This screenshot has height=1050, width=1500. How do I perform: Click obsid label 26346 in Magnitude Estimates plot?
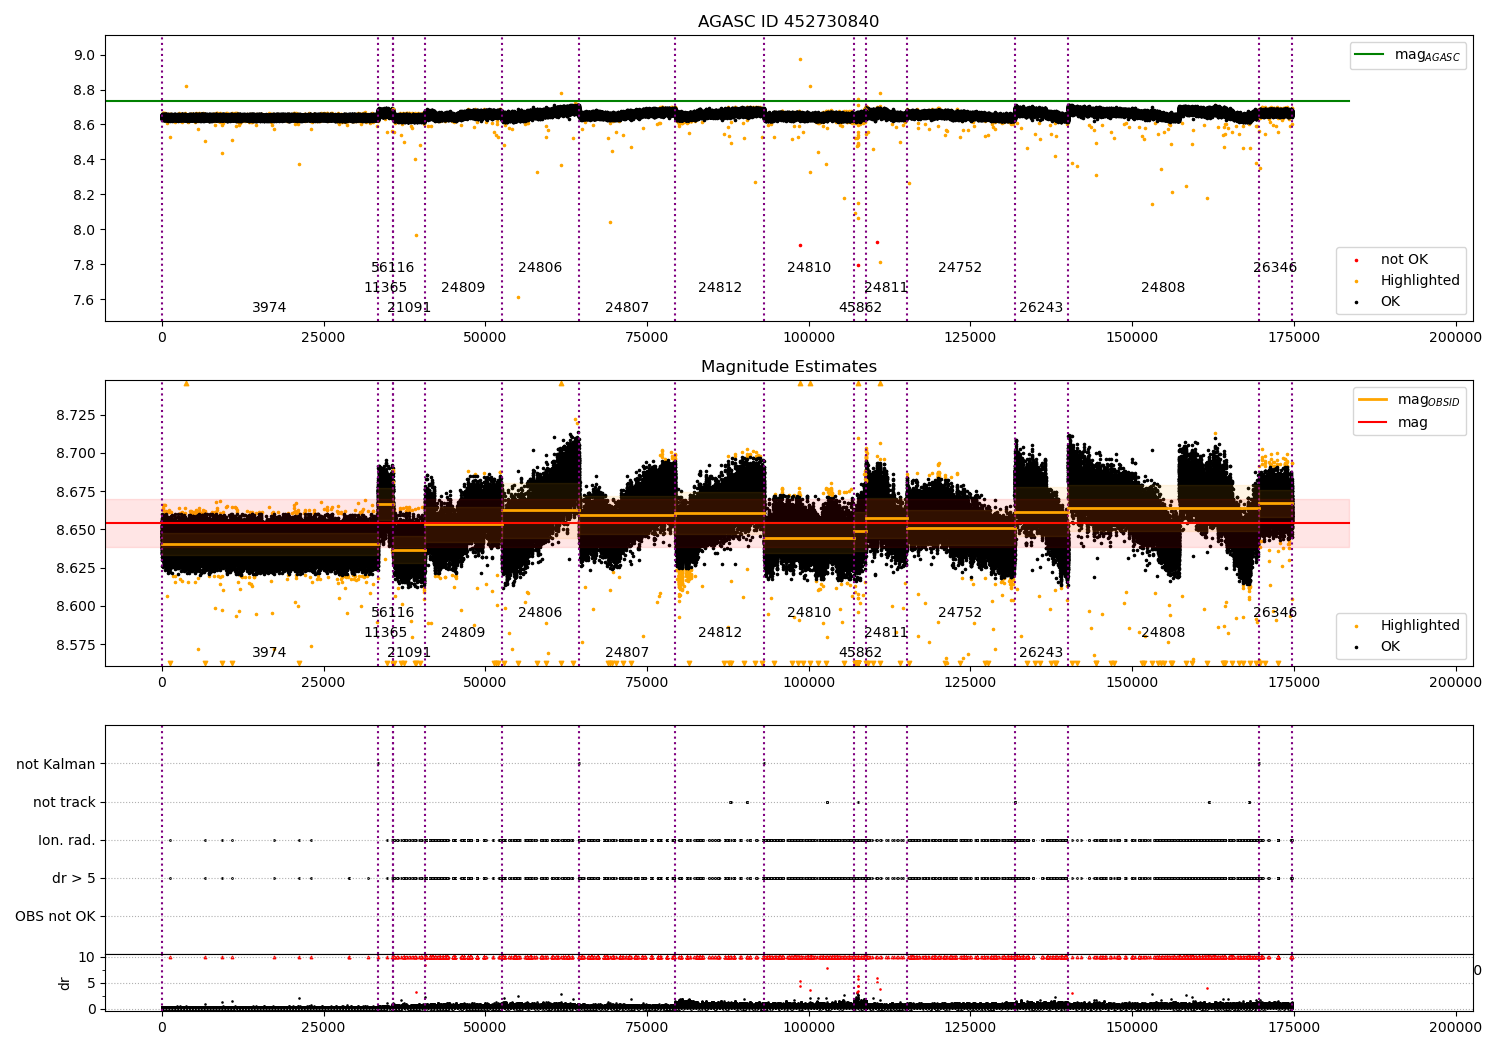(1275, 613)
